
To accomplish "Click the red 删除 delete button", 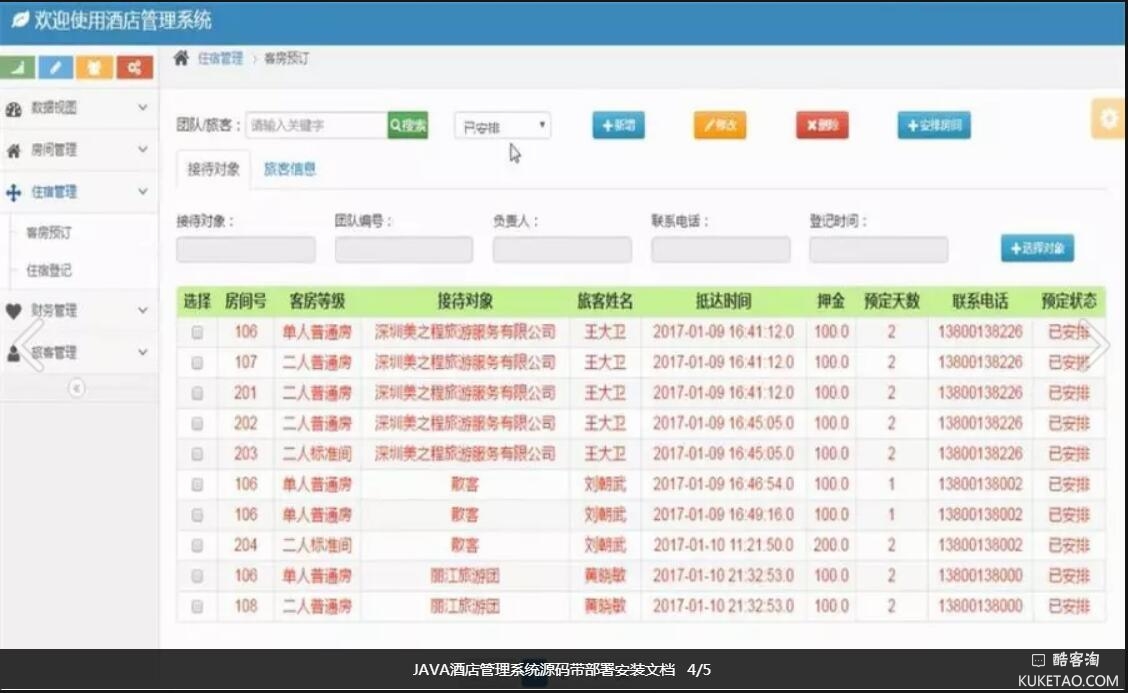I will [x=821, y=125].
